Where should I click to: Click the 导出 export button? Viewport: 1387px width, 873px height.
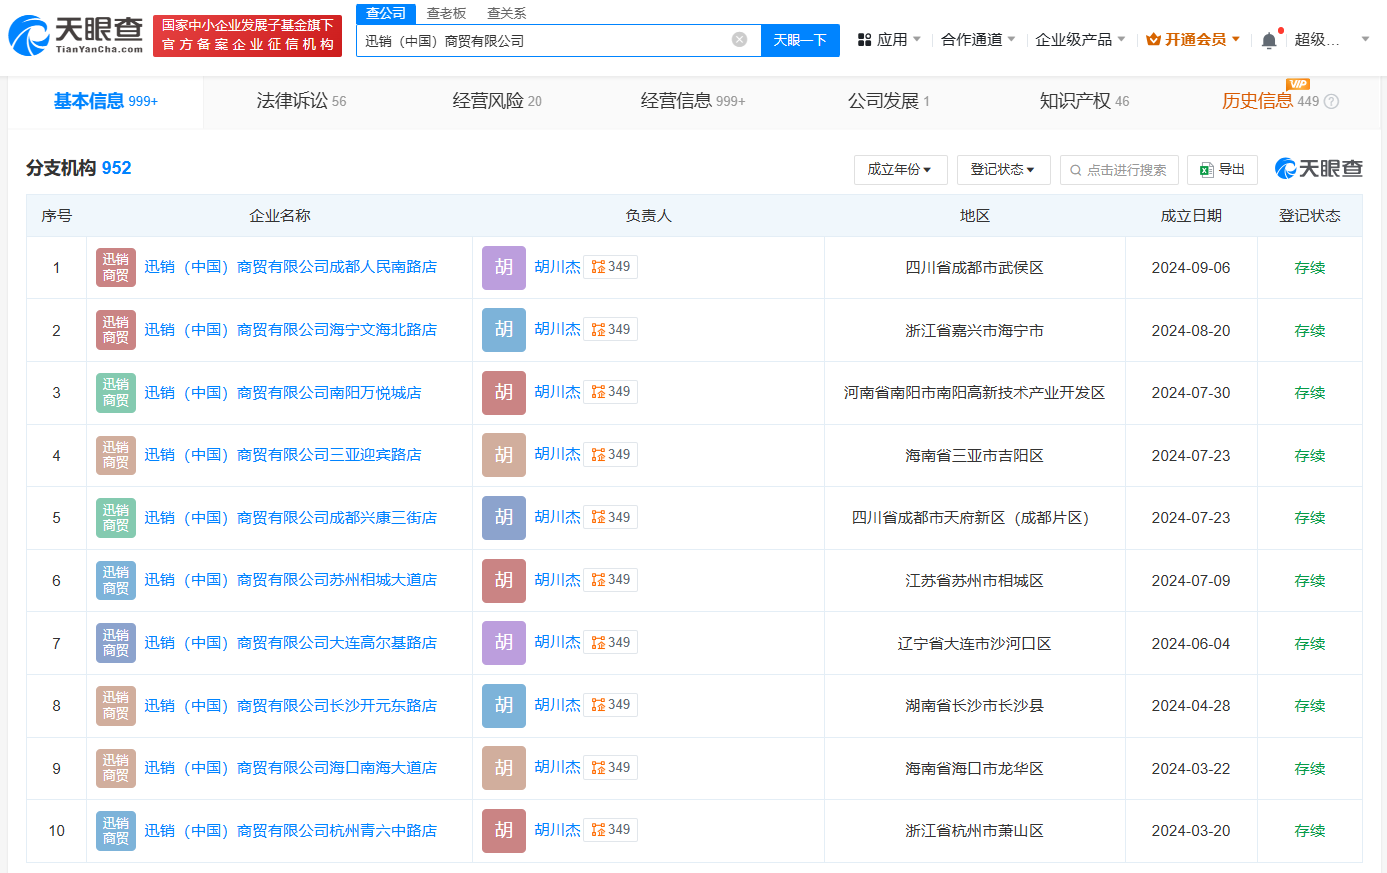coord(1222,169)
